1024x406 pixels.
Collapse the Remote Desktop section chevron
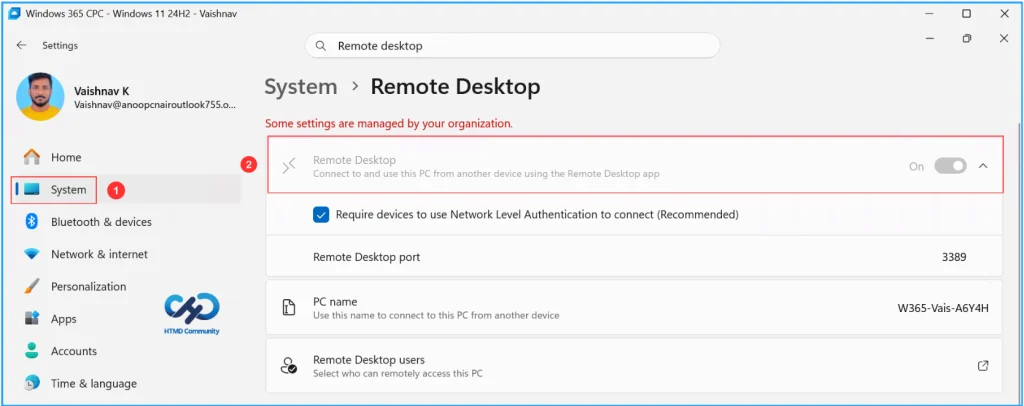[983, 166]
